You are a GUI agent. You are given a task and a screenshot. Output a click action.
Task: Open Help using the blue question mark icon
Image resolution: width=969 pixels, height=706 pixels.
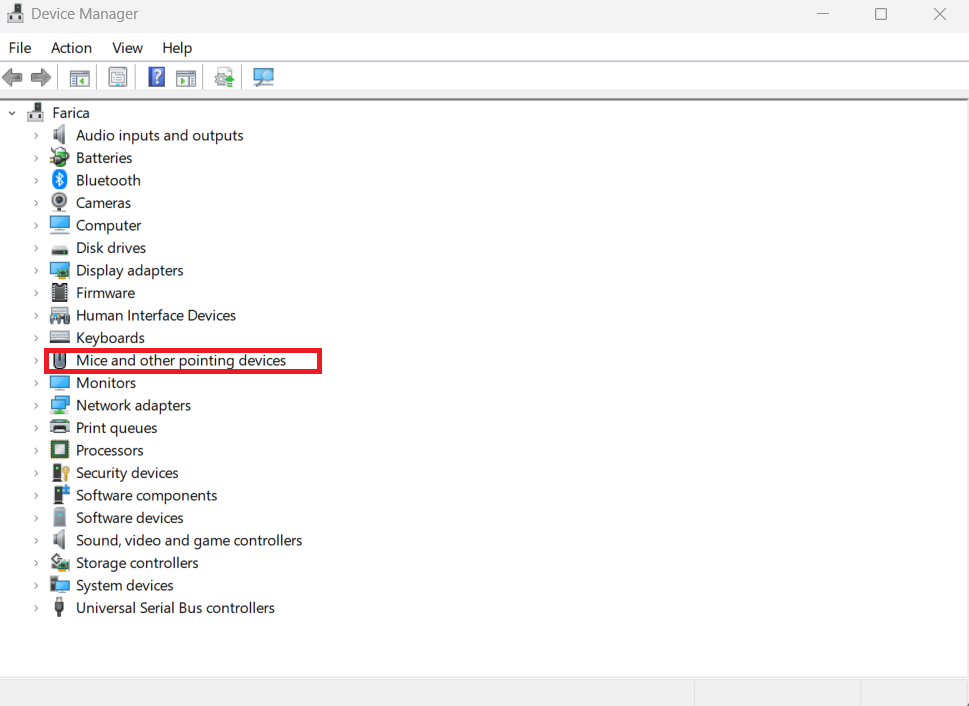(x=156, y=77)
